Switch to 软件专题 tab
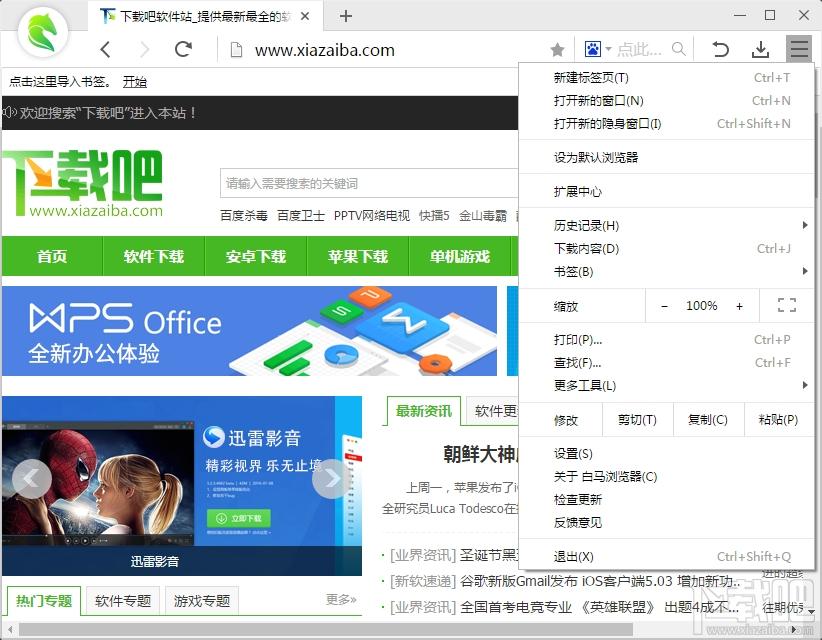 pyautogui.click(x=123, y=601)
